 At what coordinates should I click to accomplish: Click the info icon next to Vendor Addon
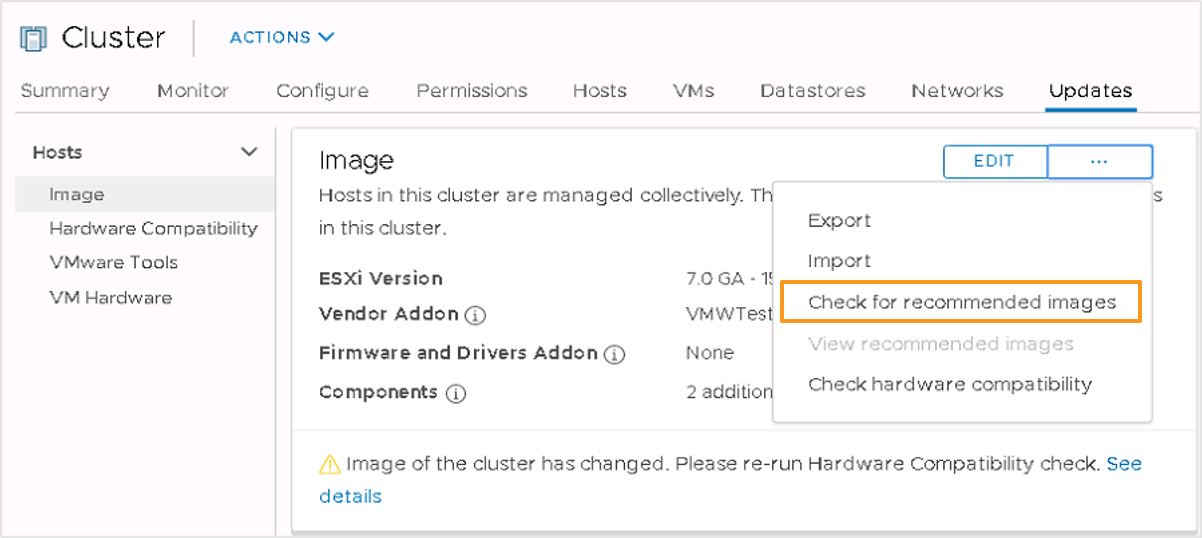(x=476, y=315)
